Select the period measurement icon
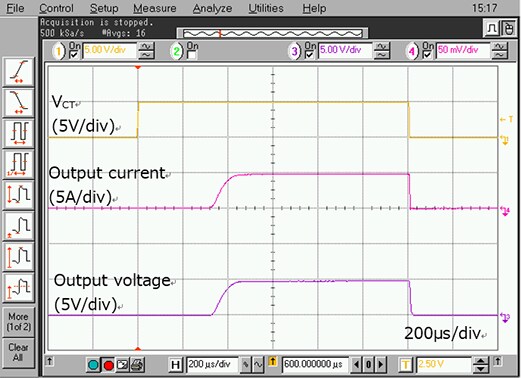Screen dimensions: 521x378 19,133
